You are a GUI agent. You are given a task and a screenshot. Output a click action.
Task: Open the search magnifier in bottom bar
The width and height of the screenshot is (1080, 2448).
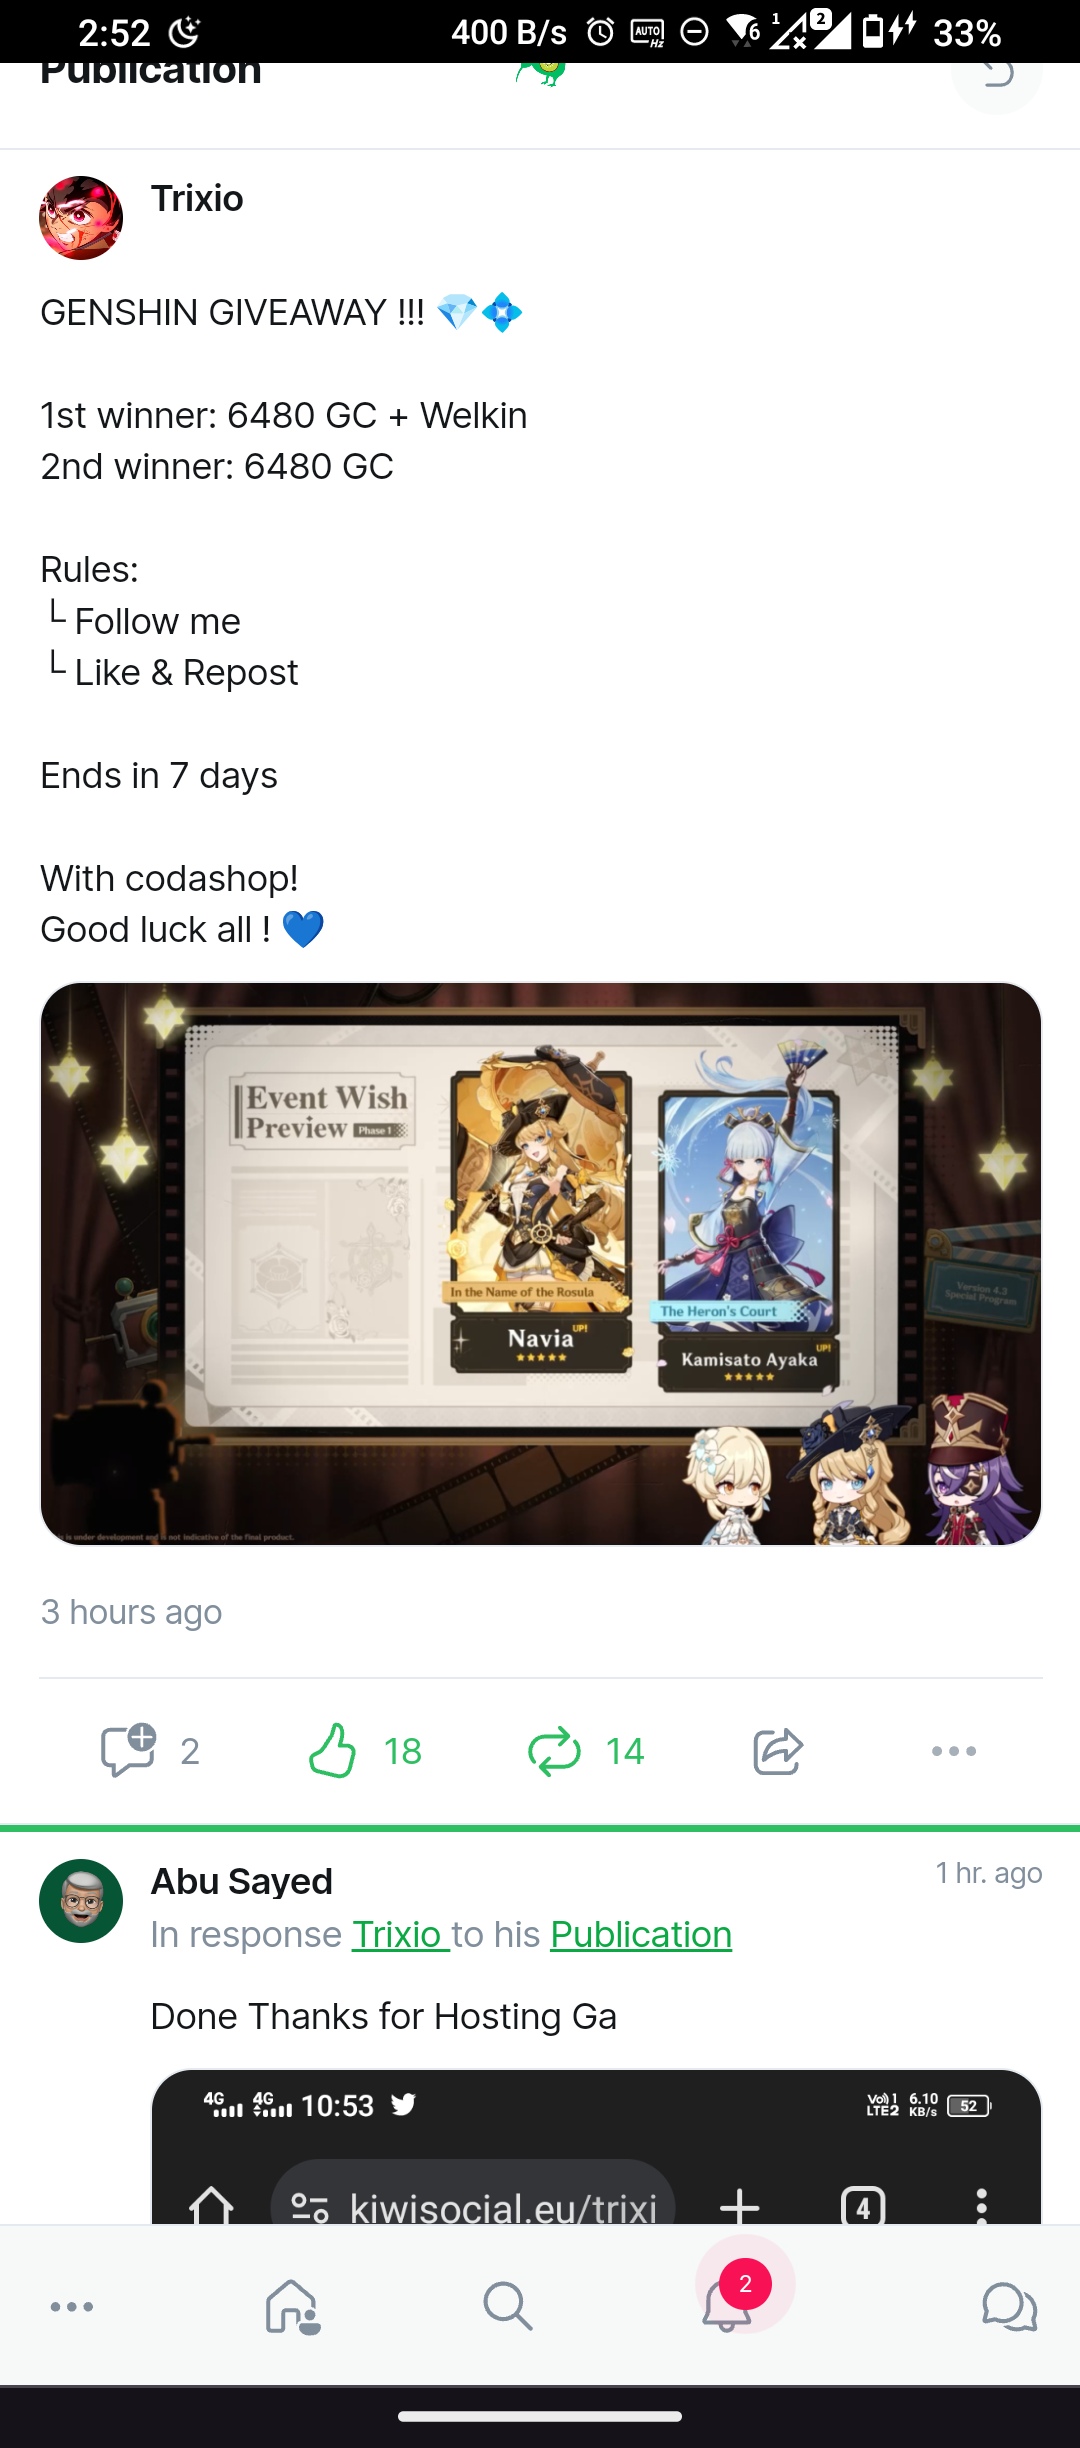click(x=508, y=2306)
